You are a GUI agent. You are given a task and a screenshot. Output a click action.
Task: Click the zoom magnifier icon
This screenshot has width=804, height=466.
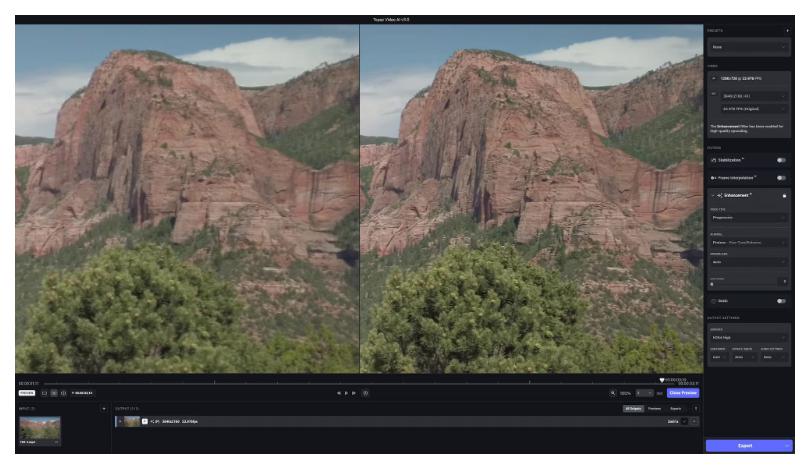pyautogui.click(x=612, y=393)
